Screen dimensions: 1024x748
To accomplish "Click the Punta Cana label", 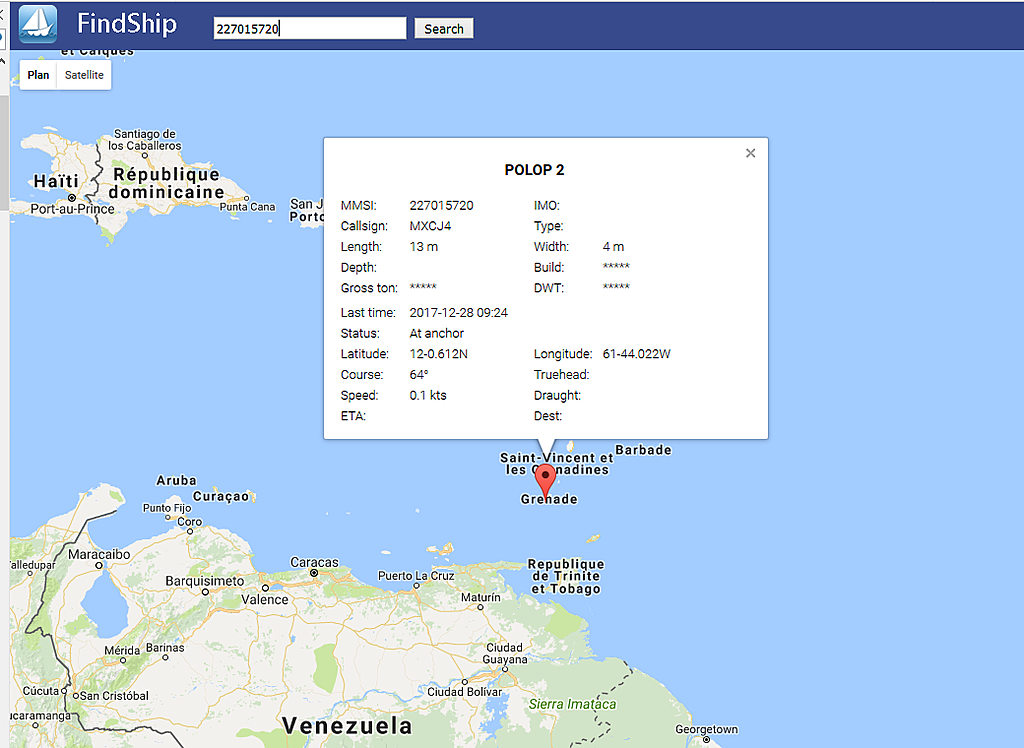I will pyautogui.click(x=248, y=207).
